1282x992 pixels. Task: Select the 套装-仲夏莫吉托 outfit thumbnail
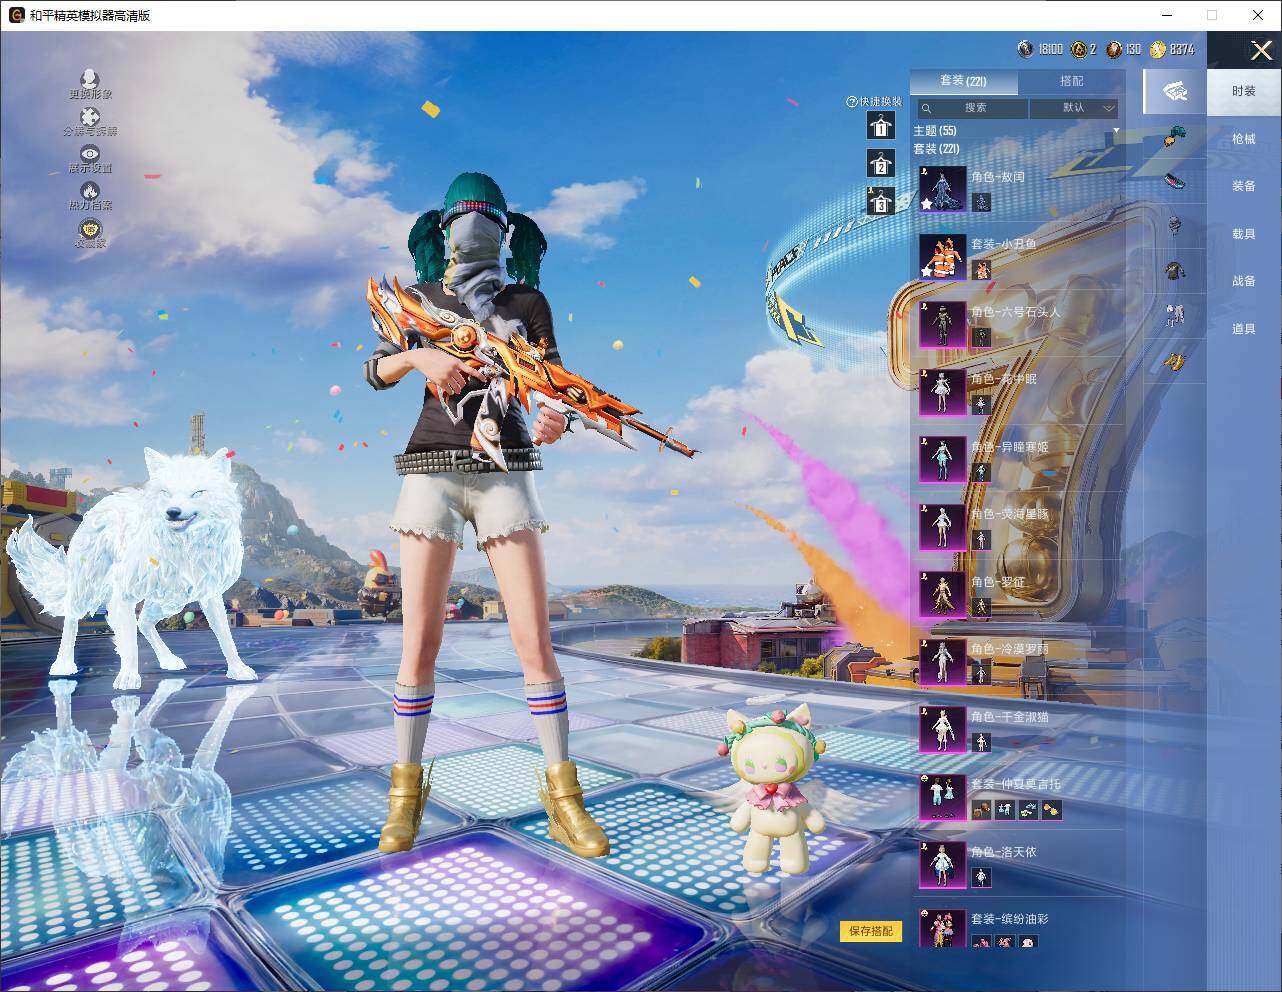pyautogui.click(x=943, y=797)
